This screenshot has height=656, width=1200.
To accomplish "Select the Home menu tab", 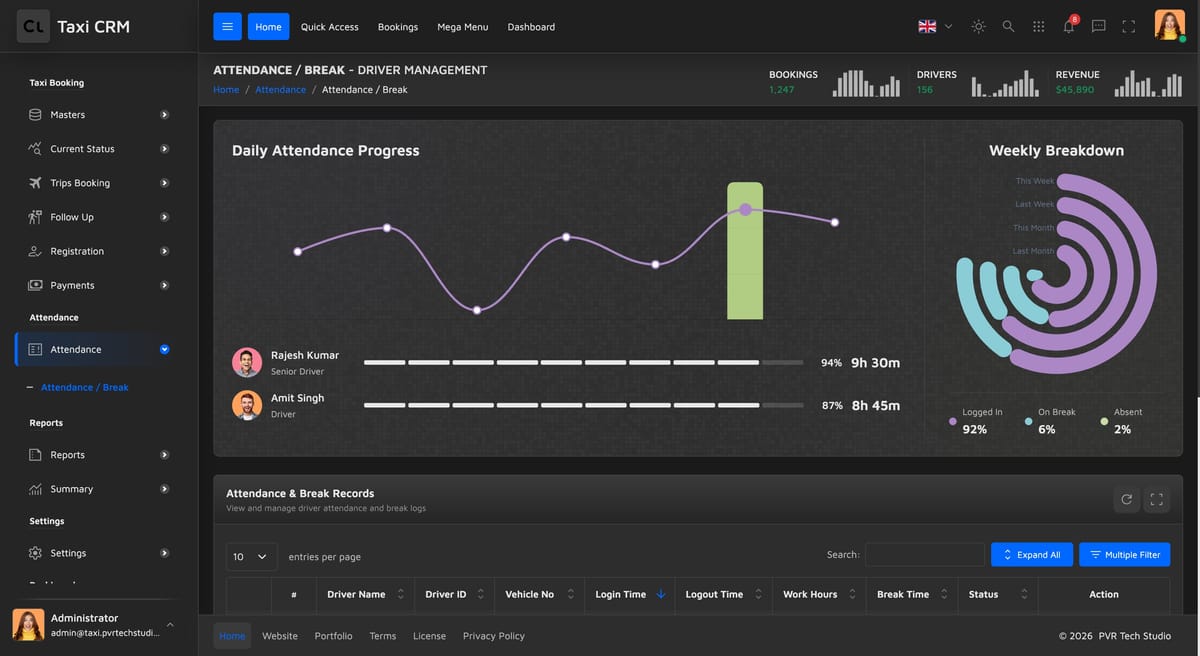I will pyautogui.click(x=268, y=27).
